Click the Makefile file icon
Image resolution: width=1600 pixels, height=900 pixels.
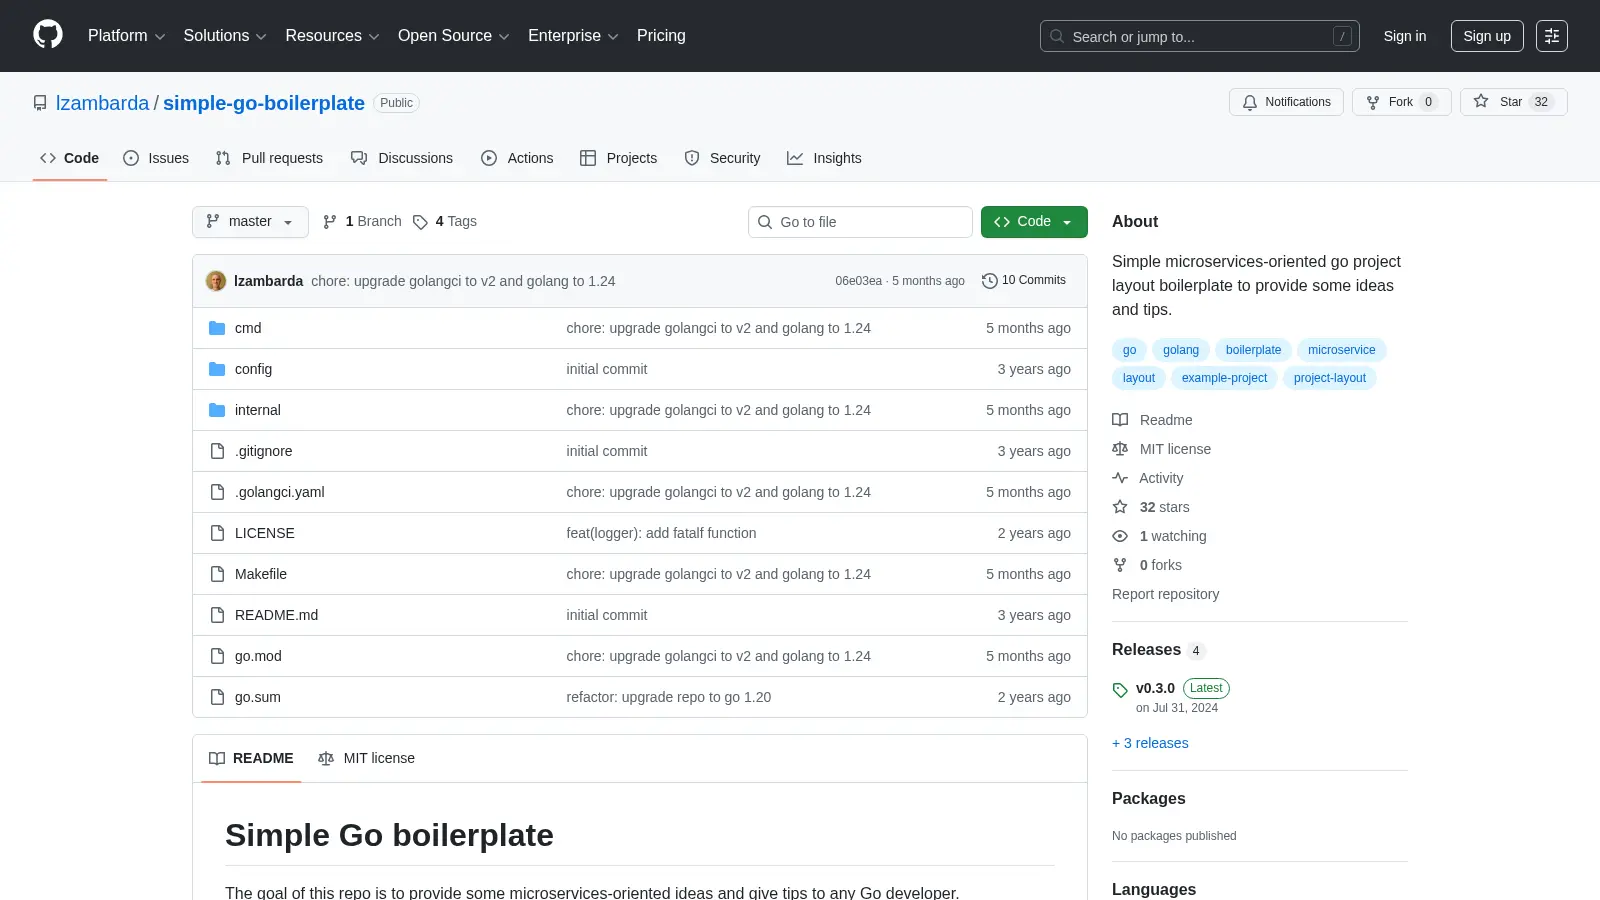click(x=217, y=574)
